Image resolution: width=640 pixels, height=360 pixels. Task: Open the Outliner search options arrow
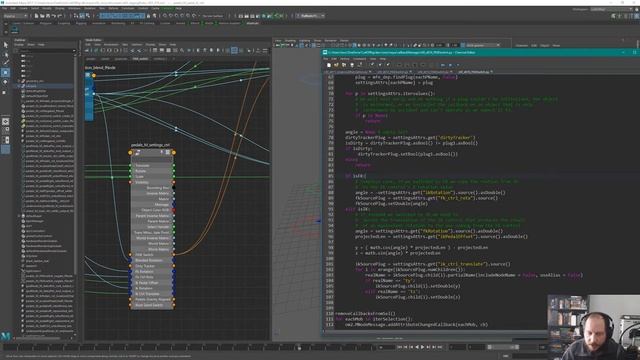click(74, 51)
